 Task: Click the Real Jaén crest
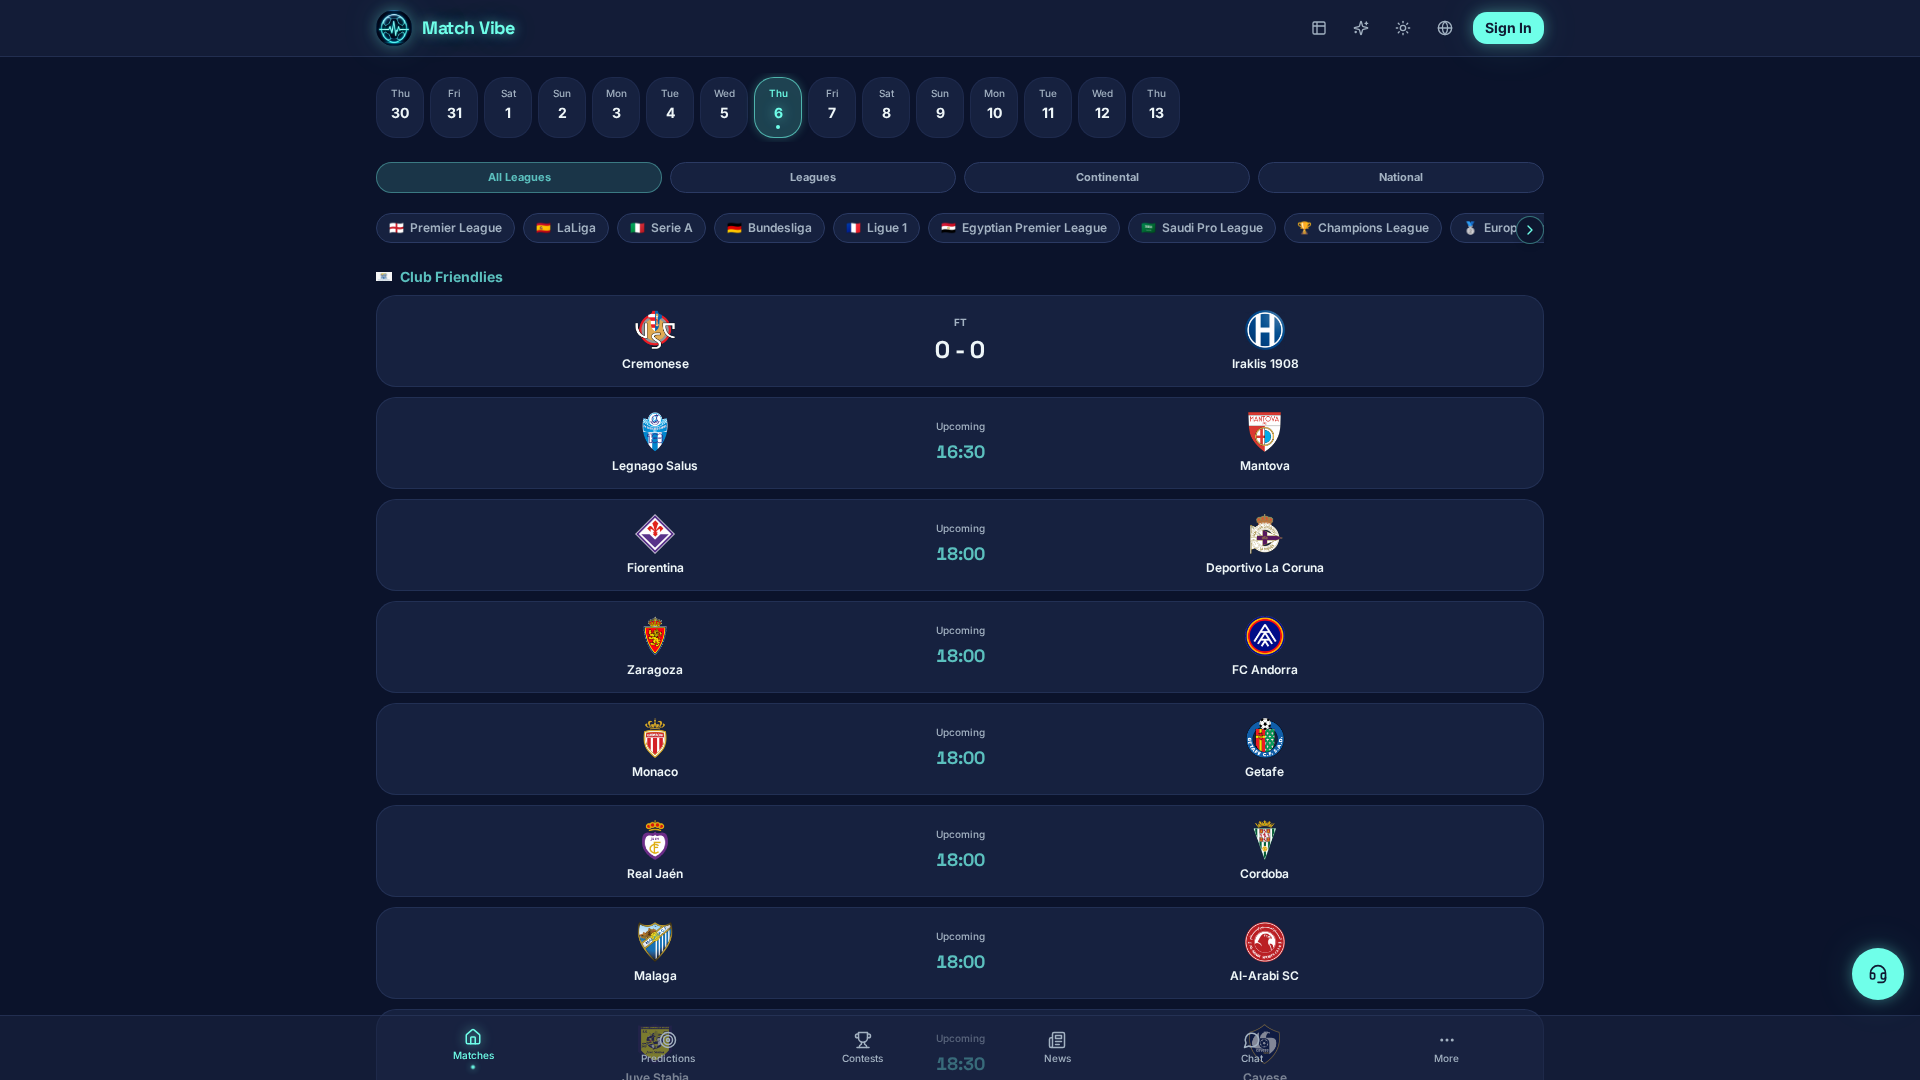655,840
